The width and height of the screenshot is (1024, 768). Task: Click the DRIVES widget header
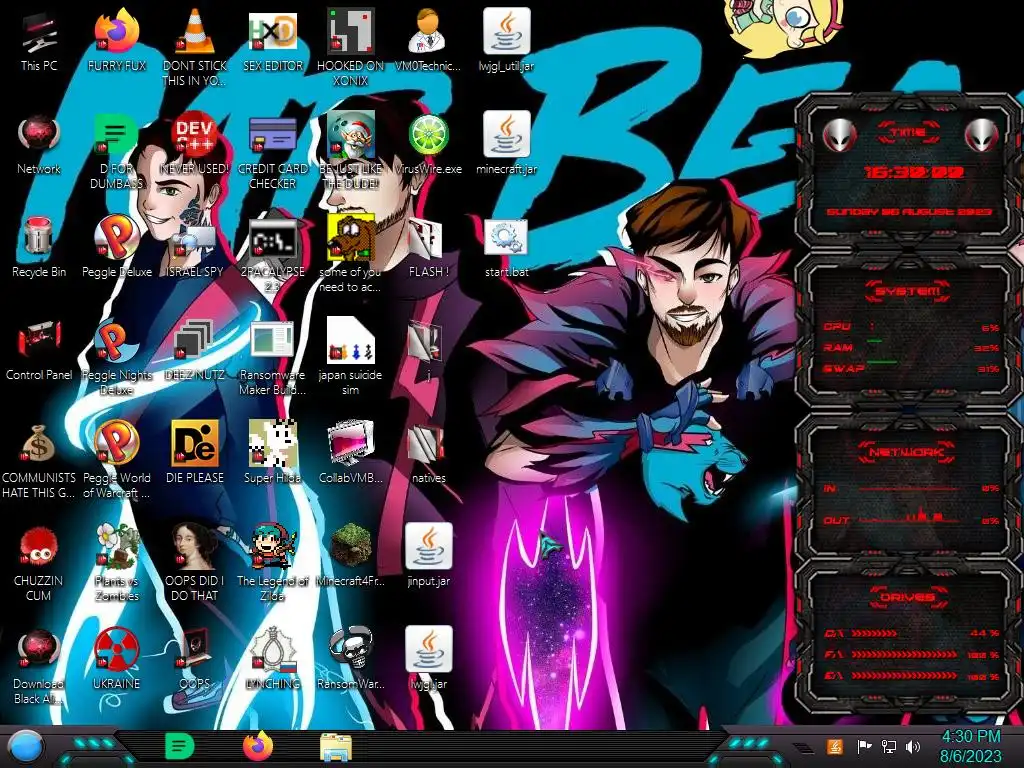coord(907,597)
